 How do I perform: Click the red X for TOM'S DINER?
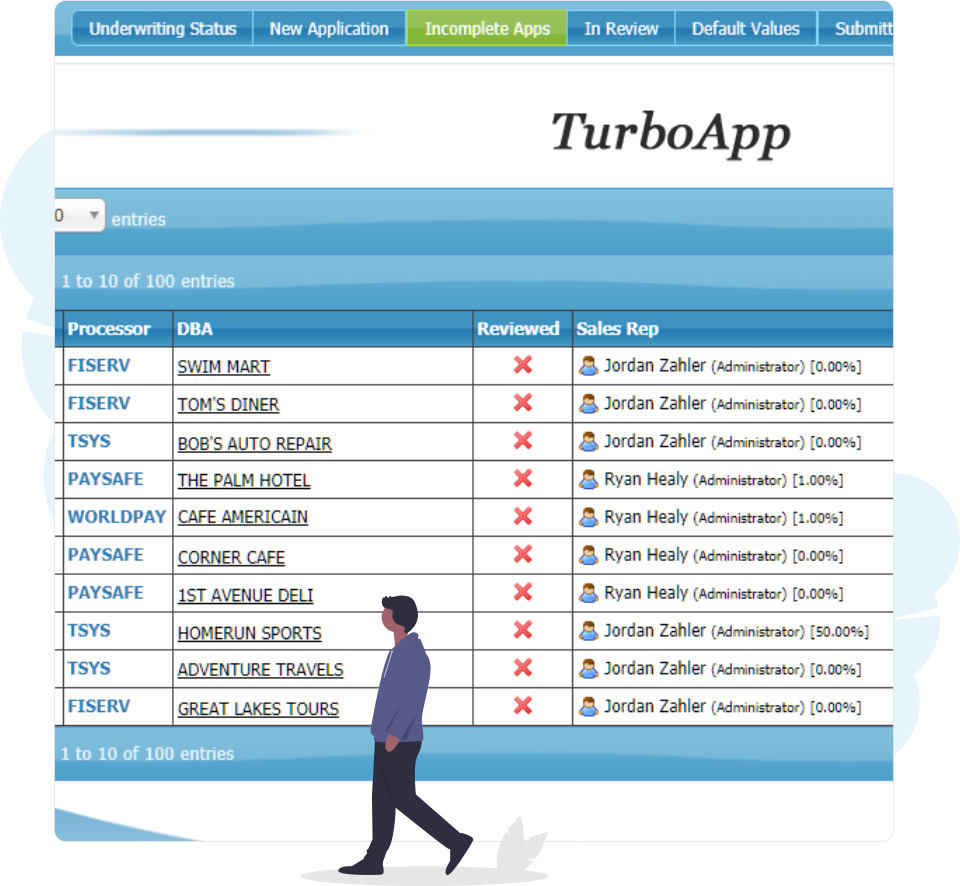[x=523, y=403]
